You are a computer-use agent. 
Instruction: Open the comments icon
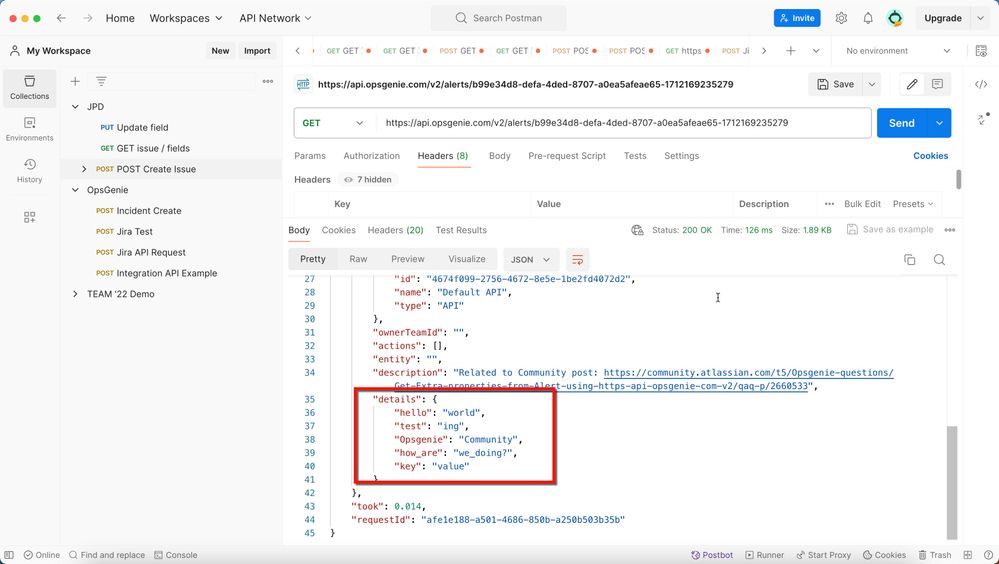937,84
